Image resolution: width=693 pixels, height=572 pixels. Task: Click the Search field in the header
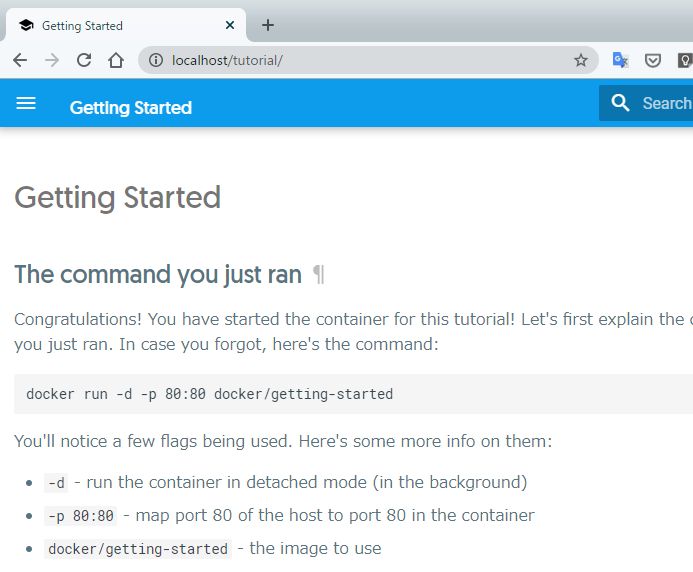646,103
